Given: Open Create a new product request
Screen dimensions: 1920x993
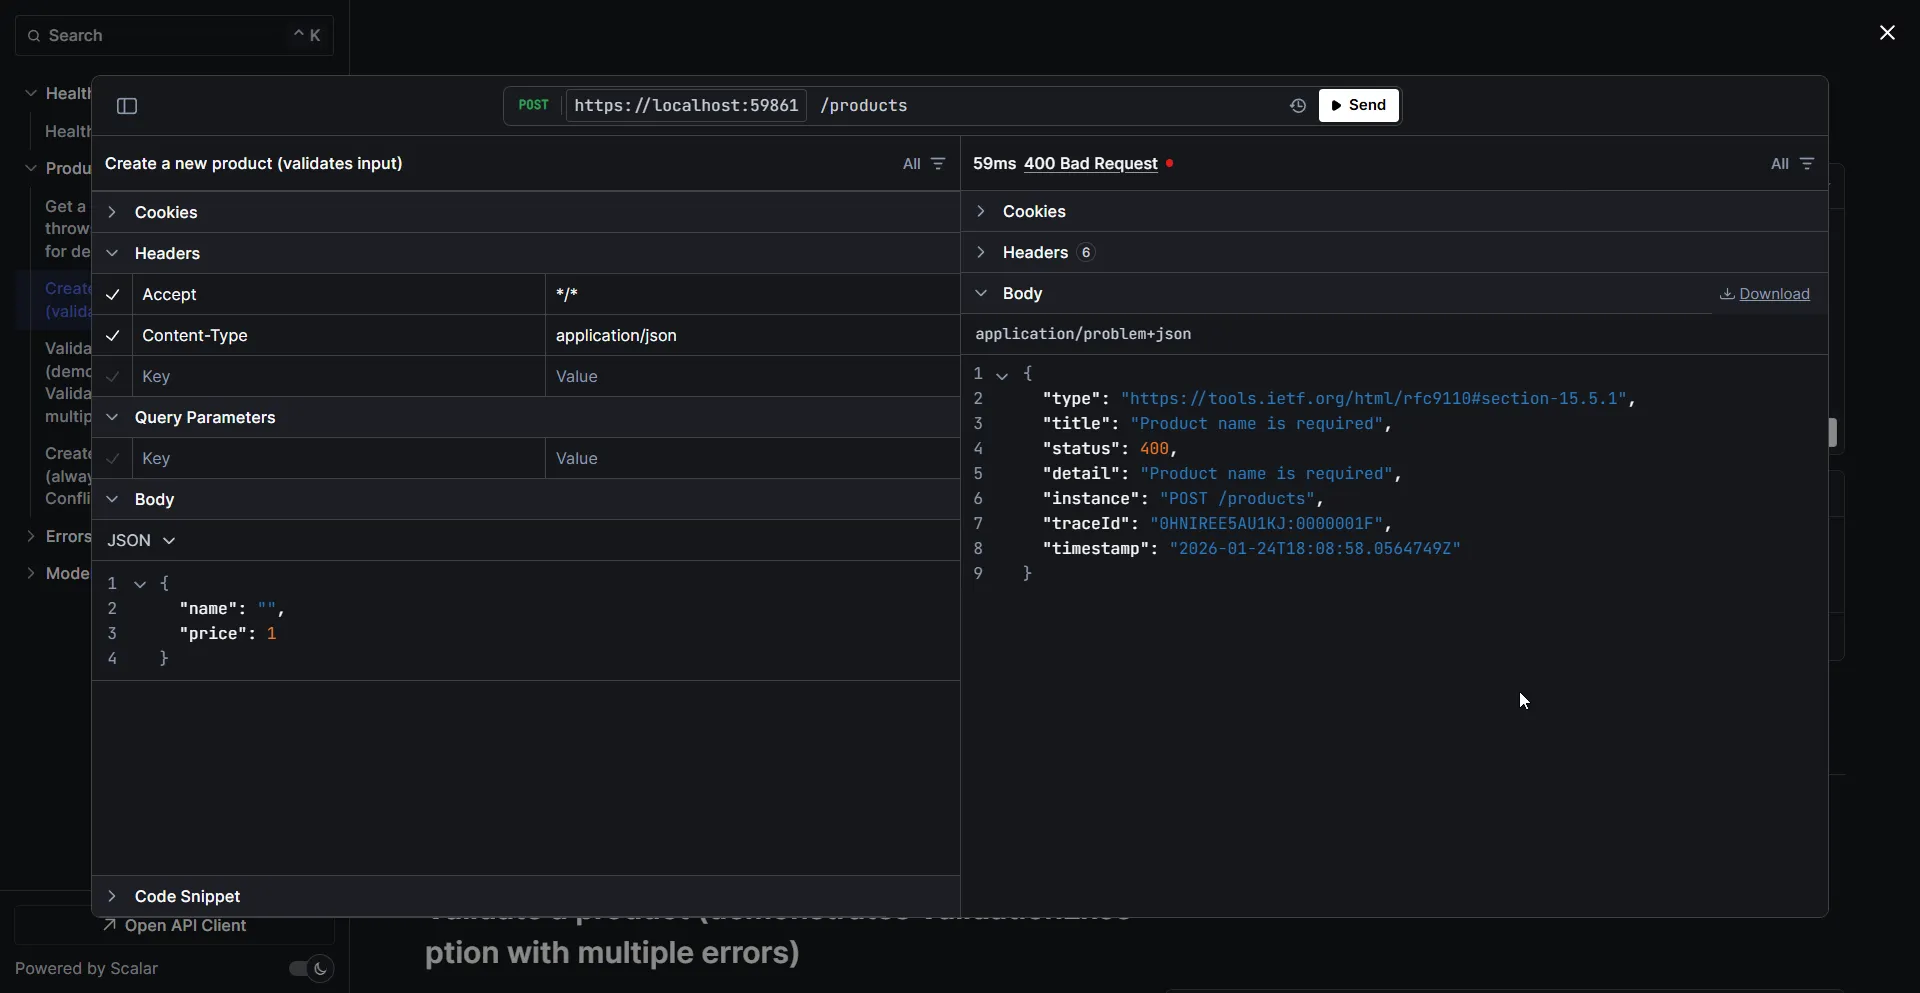Looking at the screenshot, I should point(66,299).
